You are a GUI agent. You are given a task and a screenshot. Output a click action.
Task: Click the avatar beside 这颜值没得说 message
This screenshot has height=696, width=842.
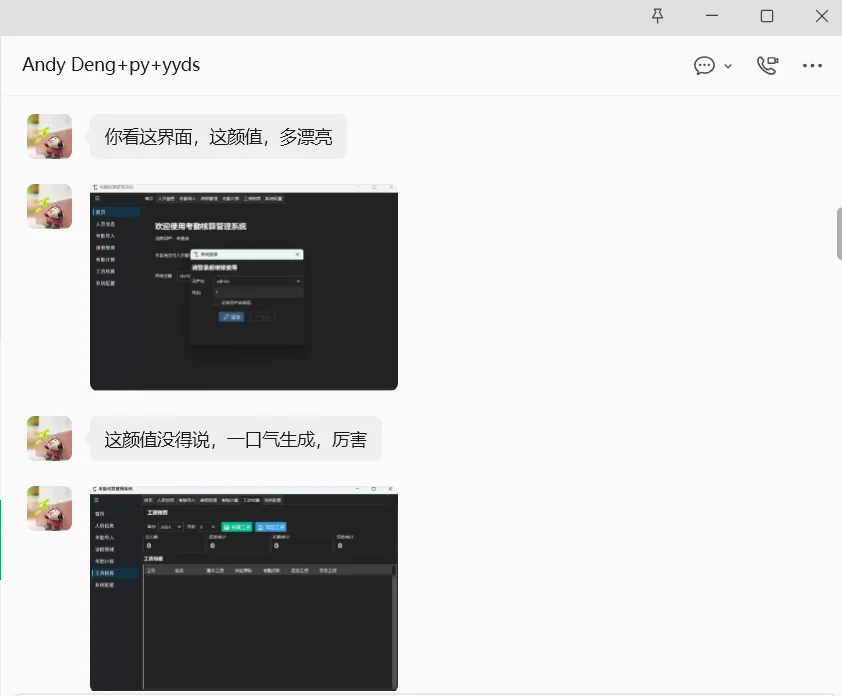(x=49, y=438)
